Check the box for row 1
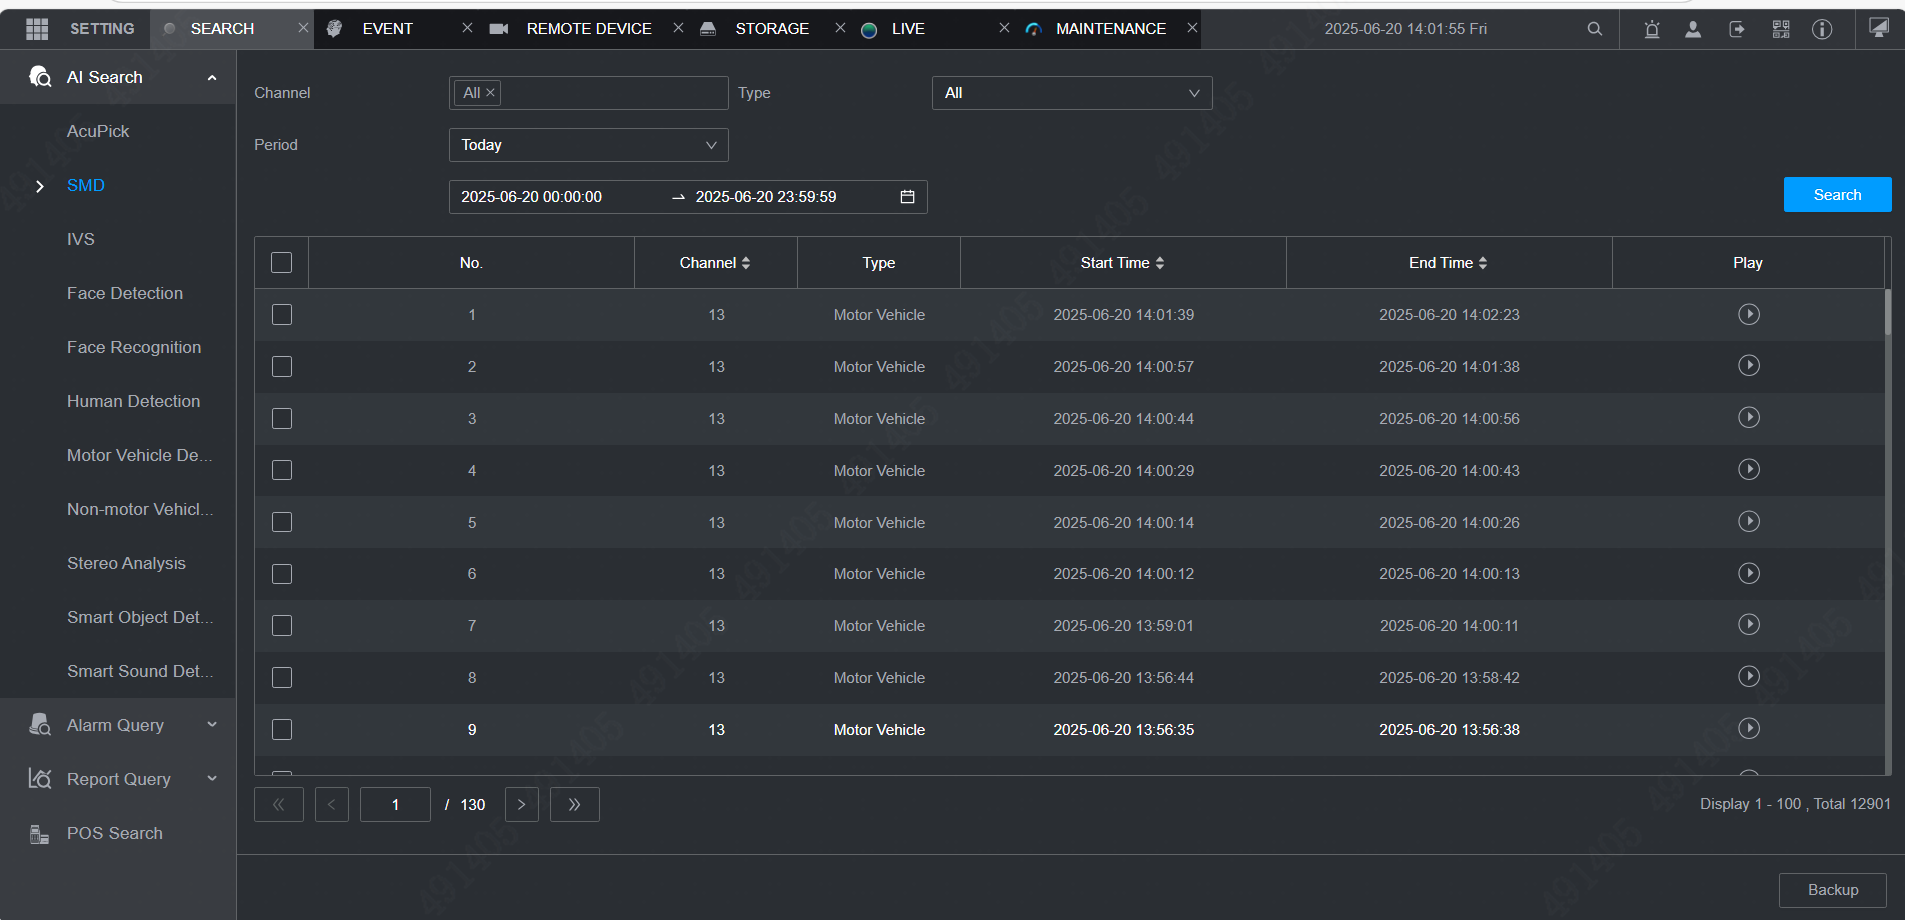This screenshot has height=920, width=1905. (282, 315)
